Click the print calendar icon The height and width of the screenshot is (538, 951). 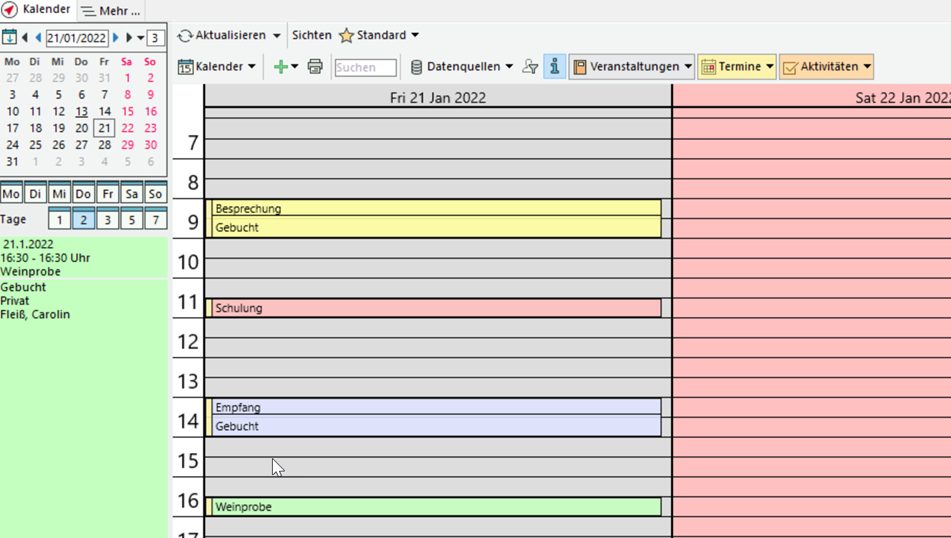315,67
